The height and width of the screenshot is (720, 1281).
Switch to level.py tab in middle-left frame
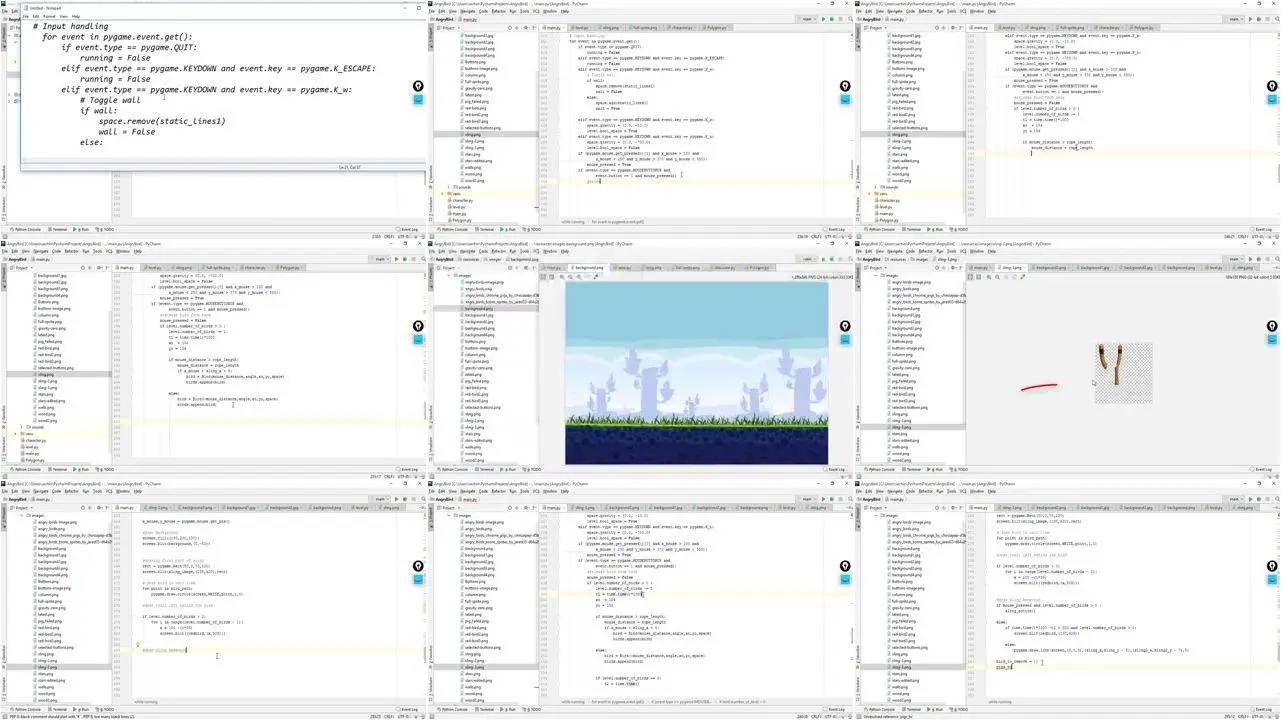click(x=155, y=268)
